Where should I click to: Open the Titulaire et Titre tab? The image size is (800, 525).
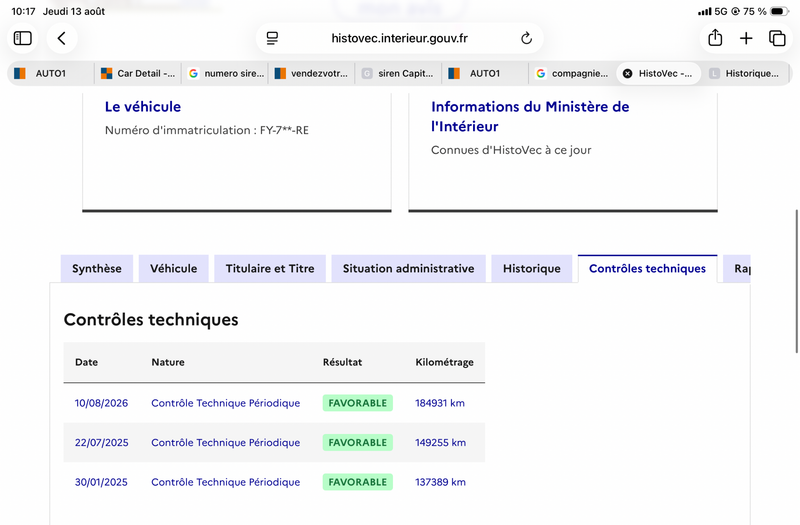pyautogui.click(x=270, y=269)
